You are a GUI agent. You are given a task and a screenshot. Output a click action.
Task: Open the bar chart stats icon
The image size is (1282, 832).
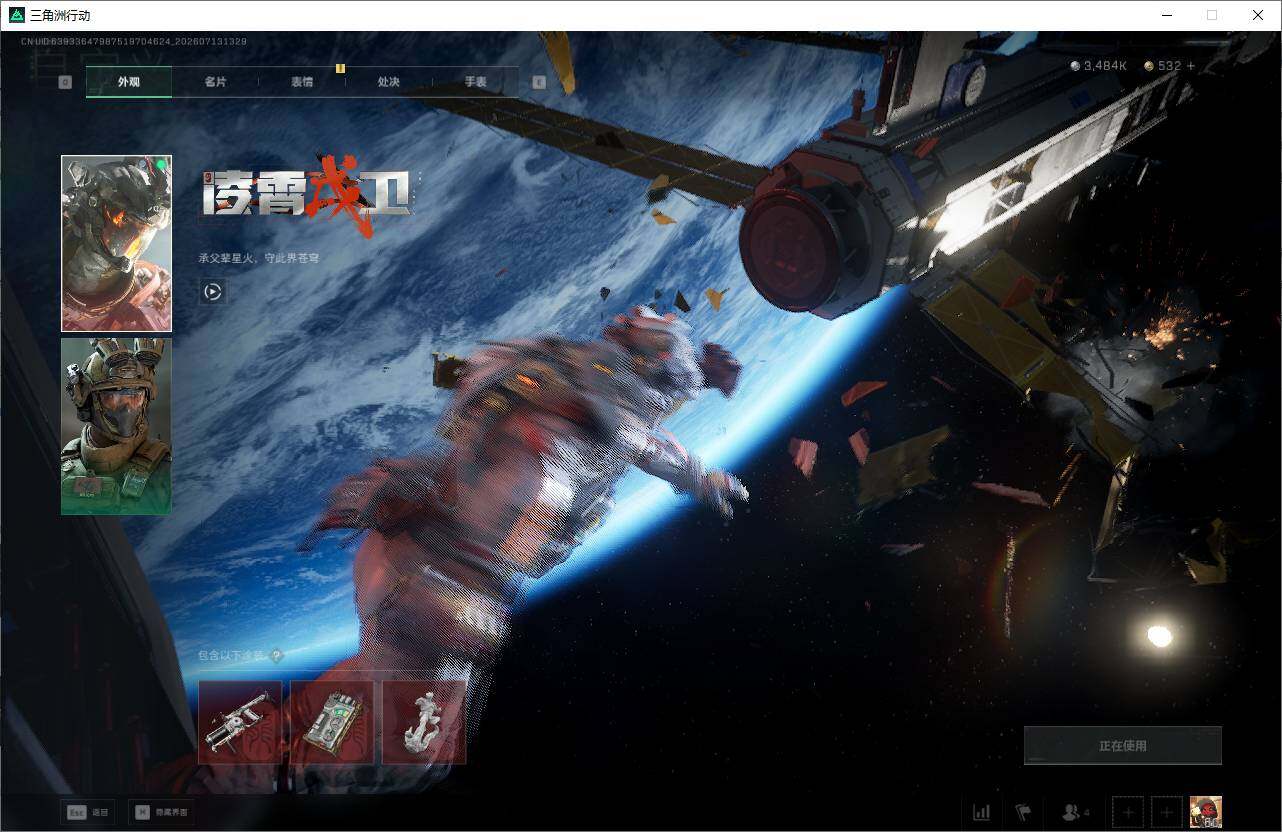pyautogui.click(x=982, y=812)
